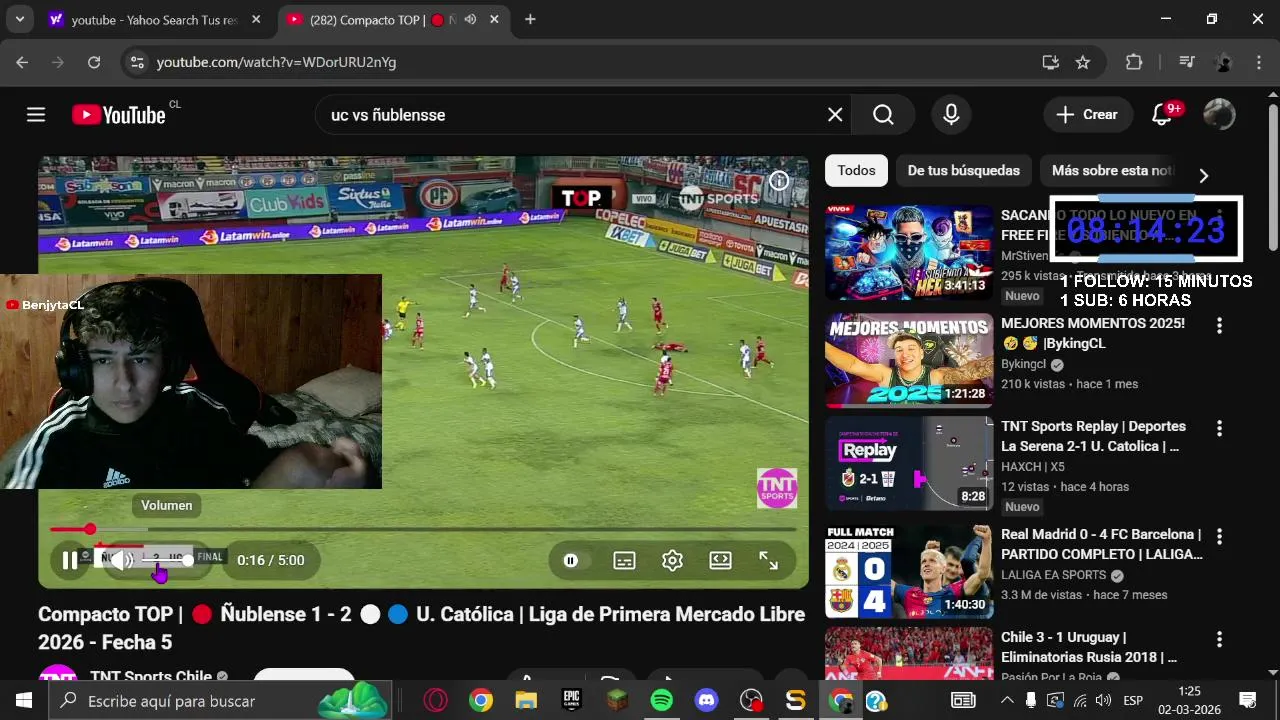
Task: Open the Crear upload menu
Action: [1088, 115]
